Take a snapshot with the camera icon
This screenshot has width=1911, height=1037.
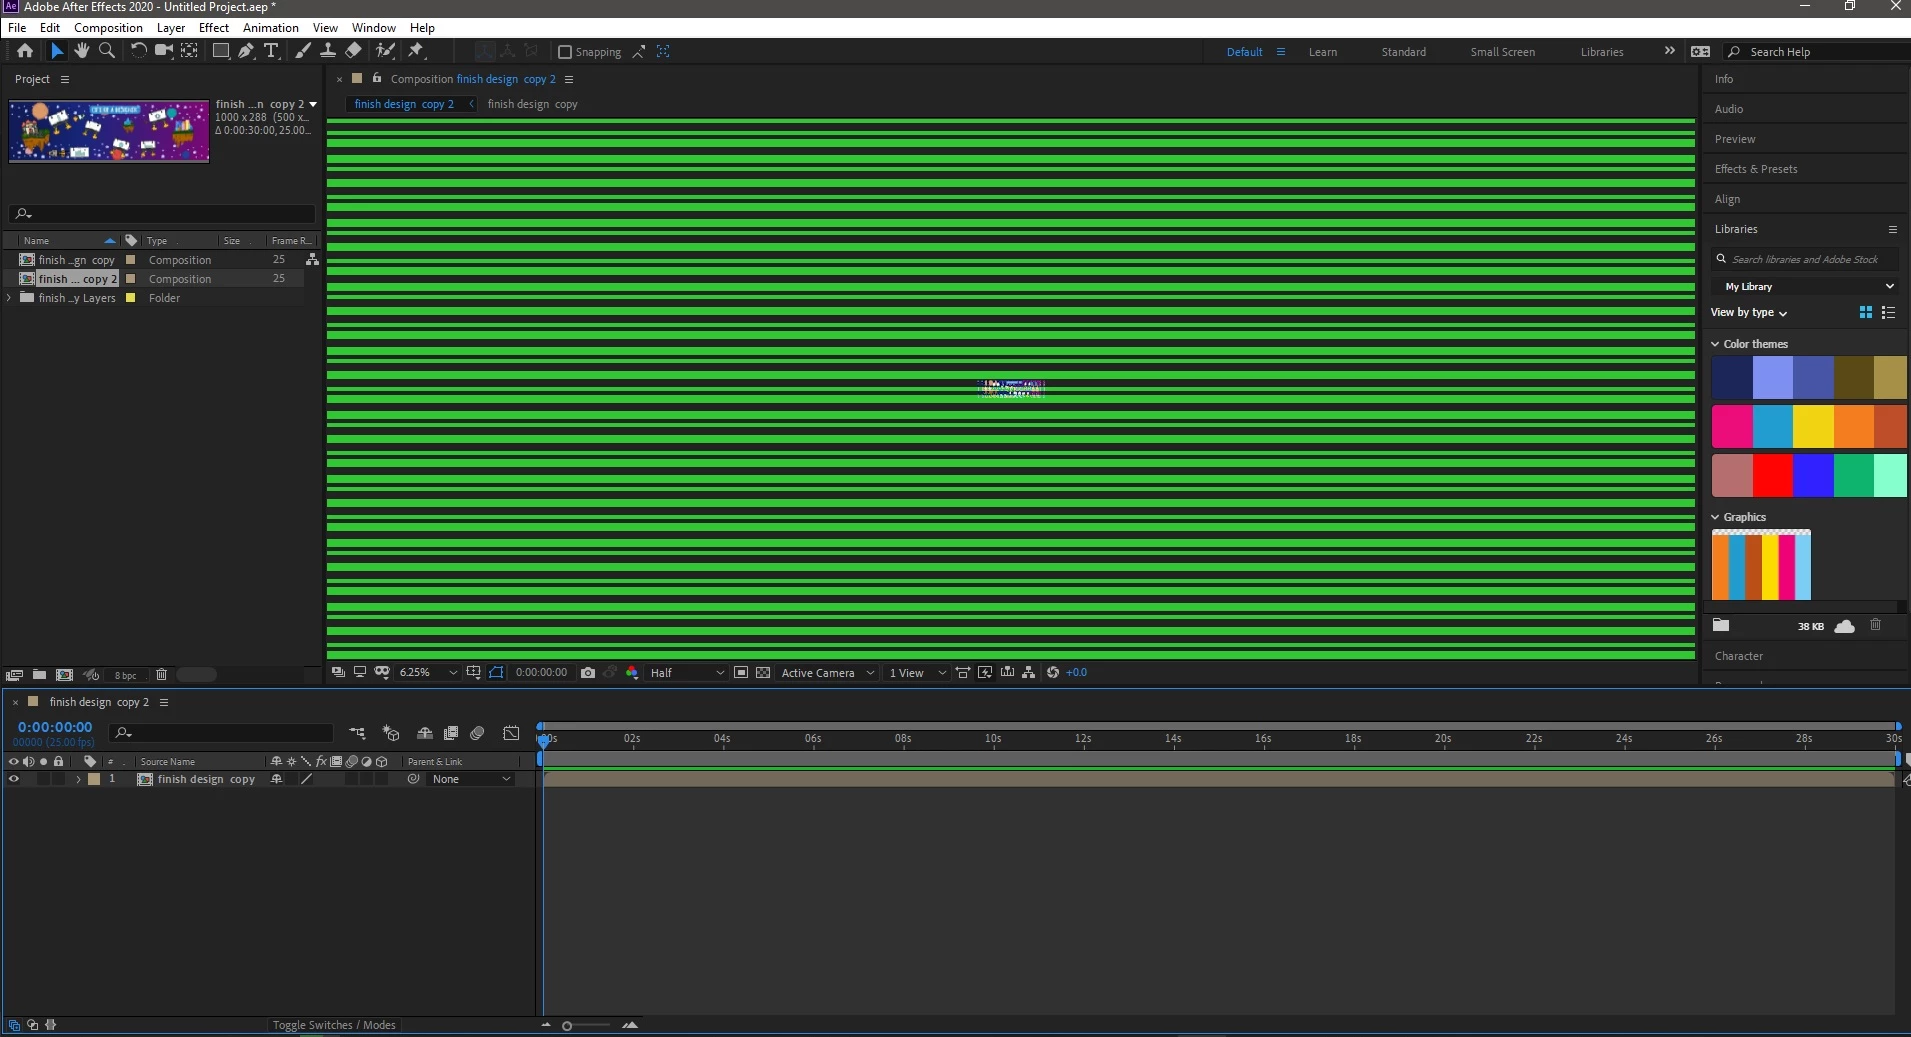coord(588,673)
